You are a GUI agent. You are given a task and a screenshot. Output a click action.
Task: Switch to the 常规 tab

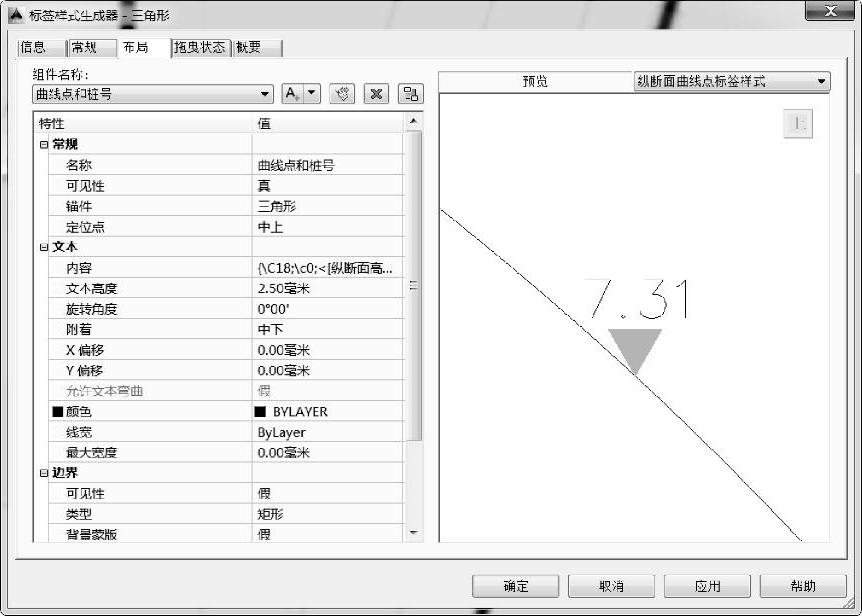coord(91,48)
